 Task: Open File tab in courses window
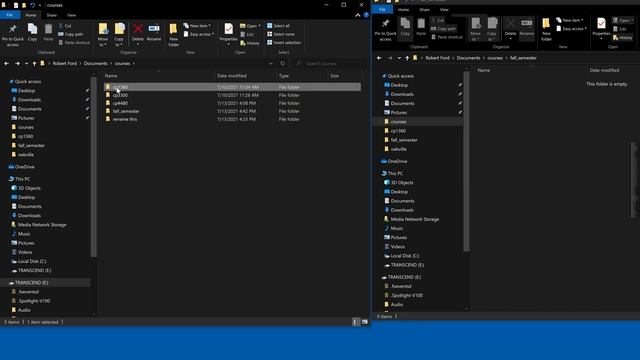coord(10,15)
